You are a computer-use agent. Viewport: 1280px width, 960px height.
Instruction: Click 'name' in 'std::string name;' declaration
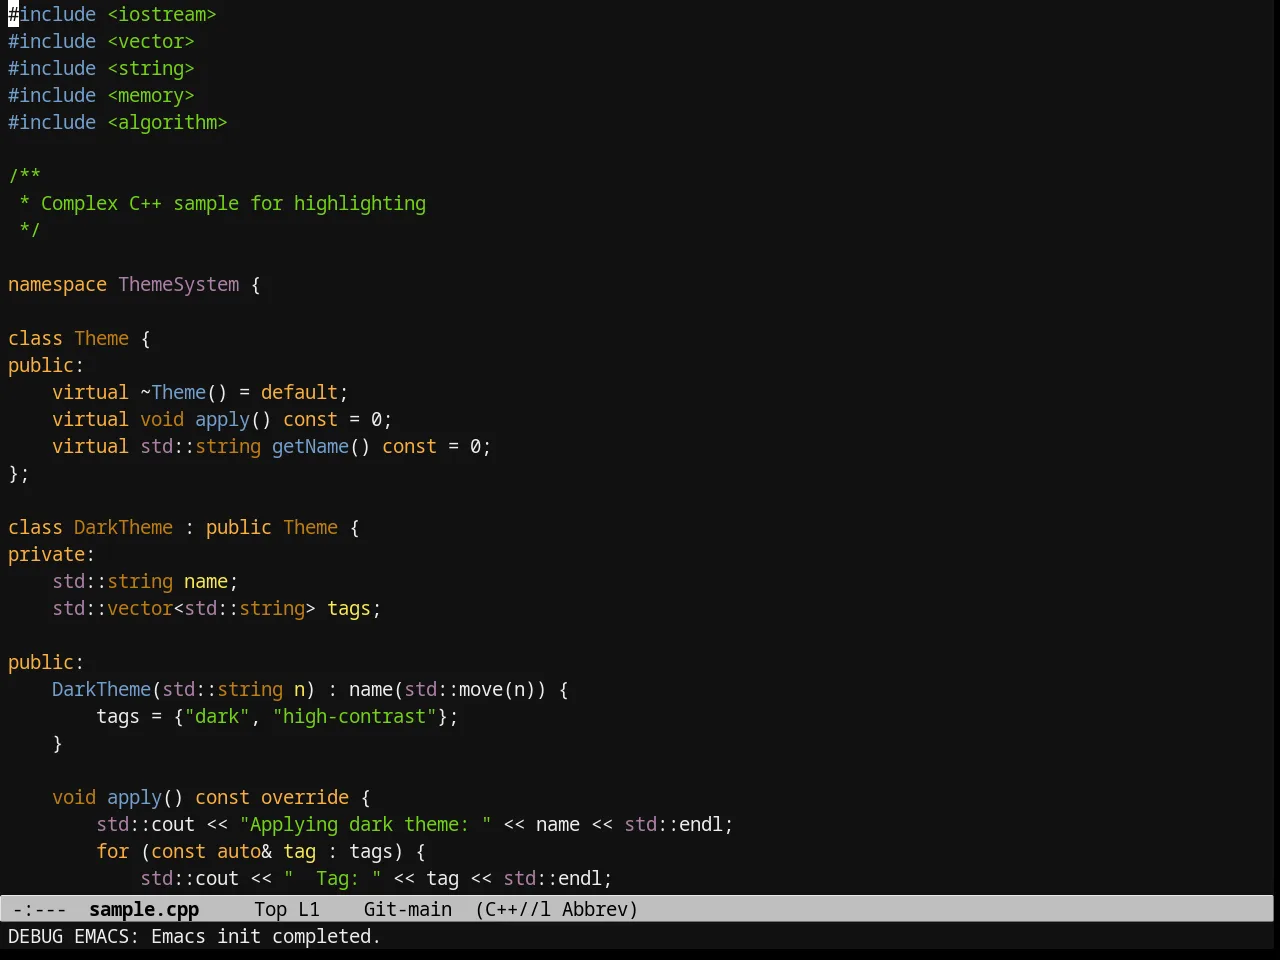tap(206, 581)
